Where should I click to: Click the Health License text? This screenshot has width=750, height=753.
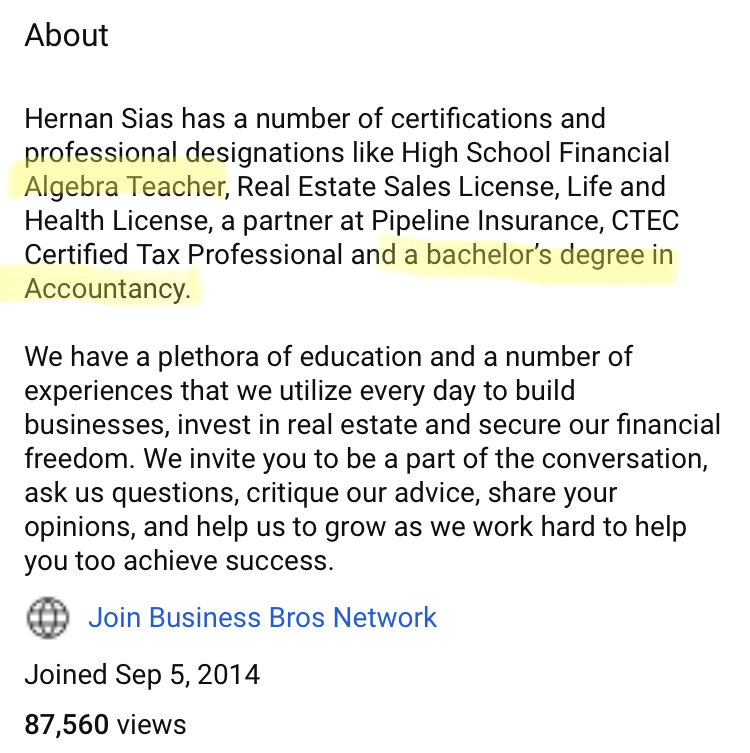[x=117, y=221]
